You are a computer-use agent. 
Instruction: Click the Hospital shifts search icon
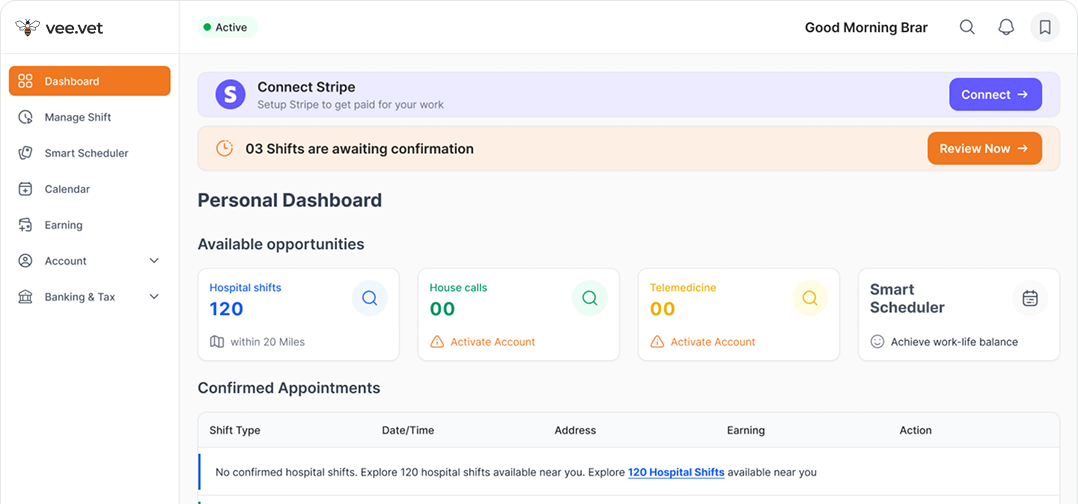pos(369,298)
